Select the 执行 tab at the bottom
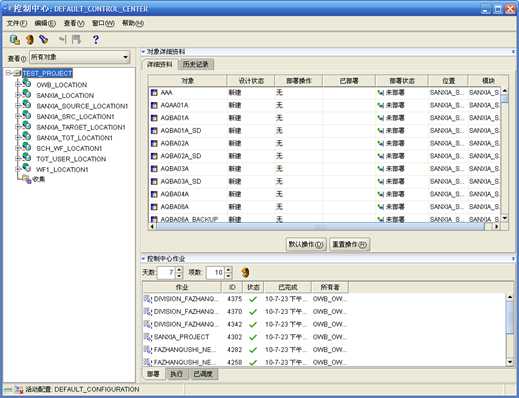 tap(177, 374)
